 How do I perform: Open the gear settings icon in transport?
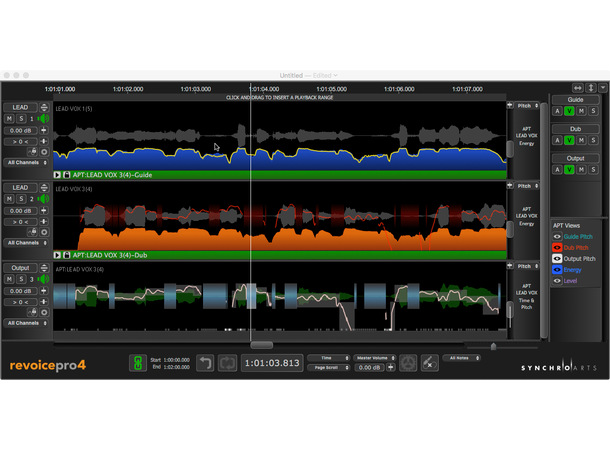(x=408, y=363)
